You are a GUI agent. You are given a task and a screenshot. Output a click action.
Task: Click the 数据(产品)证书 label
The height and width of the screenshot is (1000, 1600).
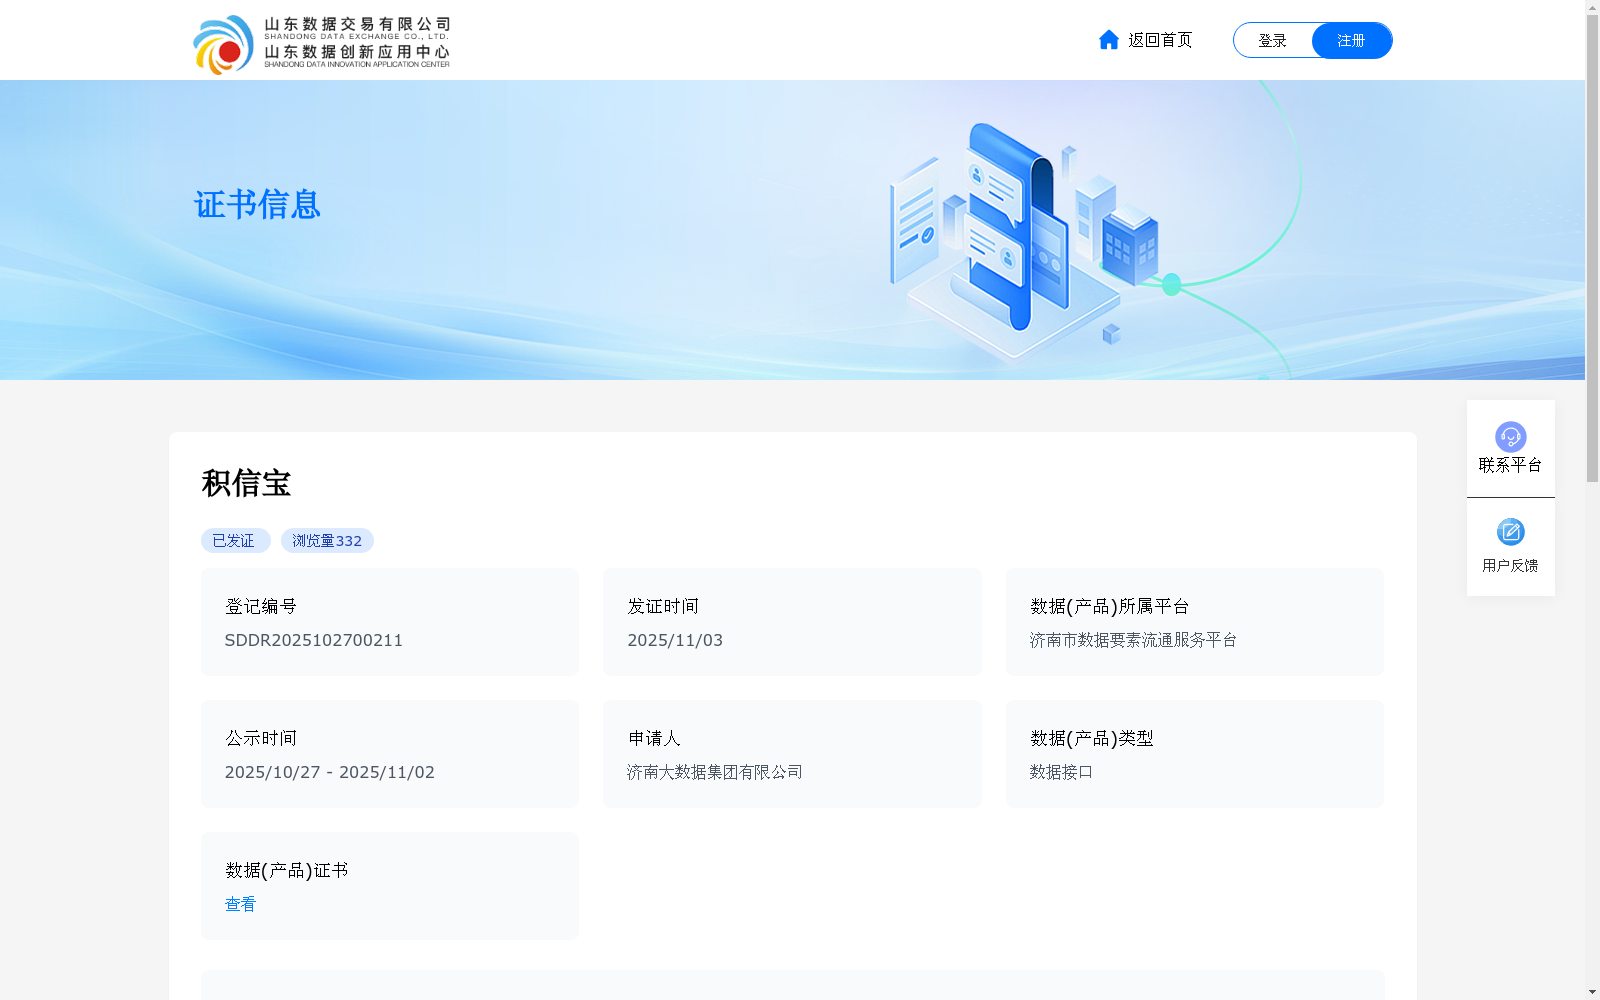(x=286, y=870)
